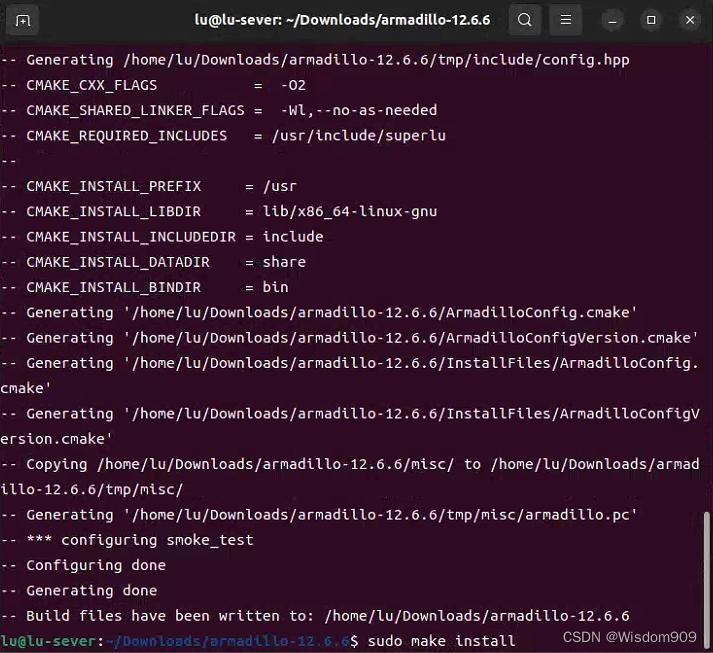This screenshot has width=713, height=653.
Task: Click the 'Copying' misc directory line
Action: 350,477
